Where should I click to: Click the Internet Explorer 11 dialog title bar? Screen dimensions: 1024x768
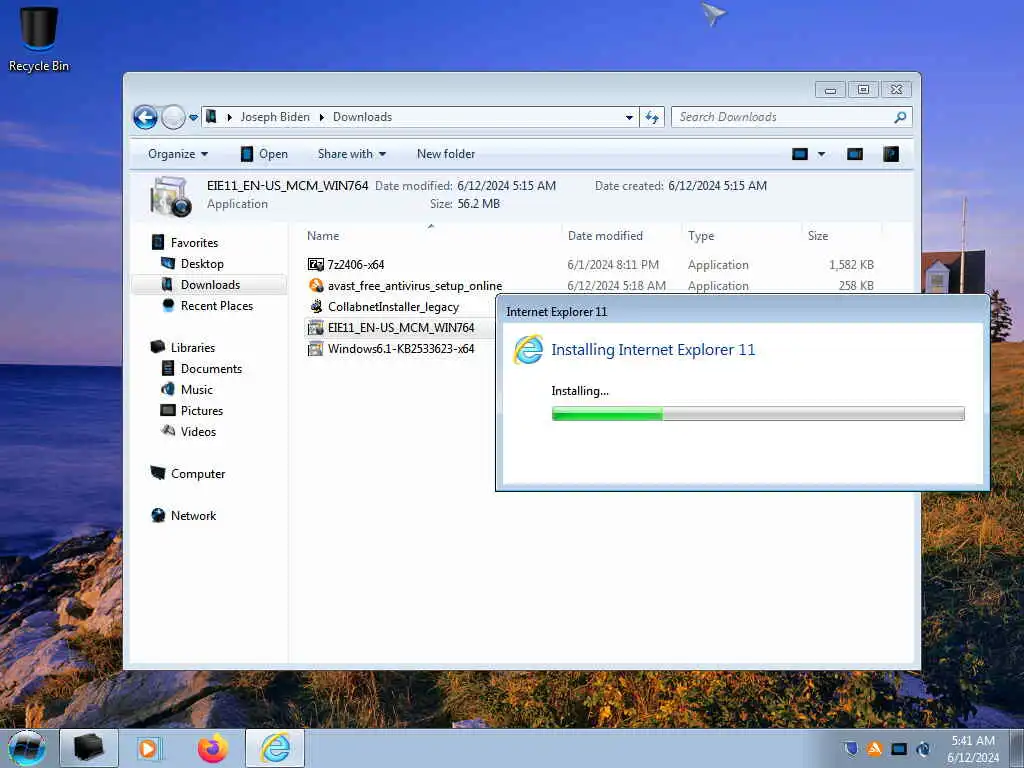click(743, 312)
